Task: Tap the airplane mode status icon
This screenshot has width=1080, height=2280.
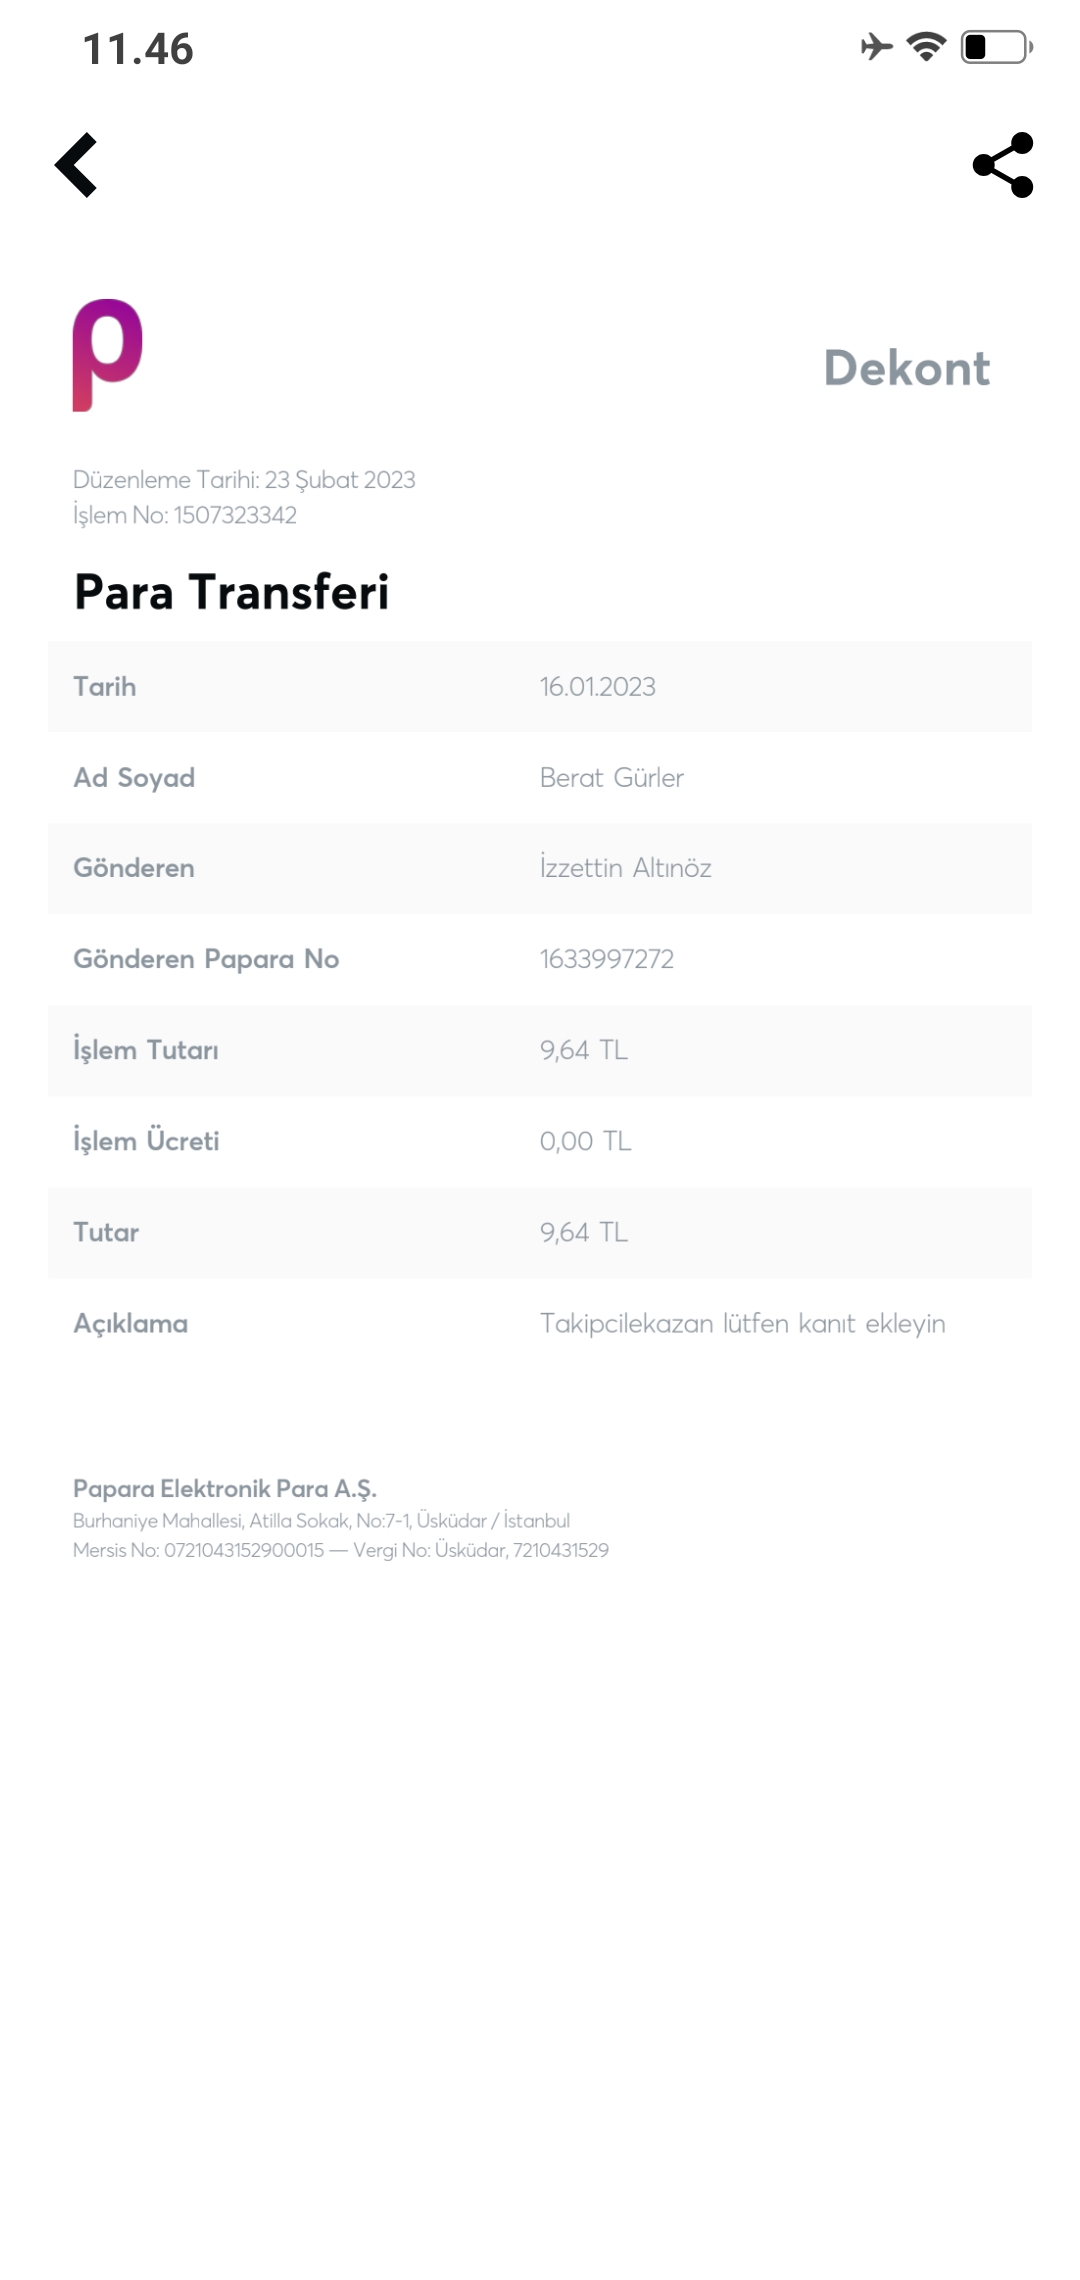Action: pyautogui.click(x=876, y=47)
